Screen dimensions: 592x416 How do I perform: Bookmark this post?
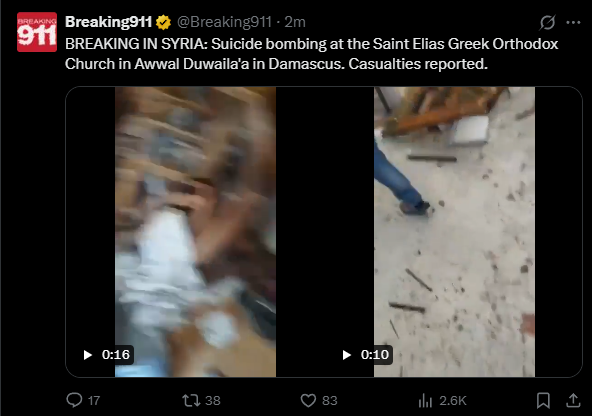(x=543, y=401)
